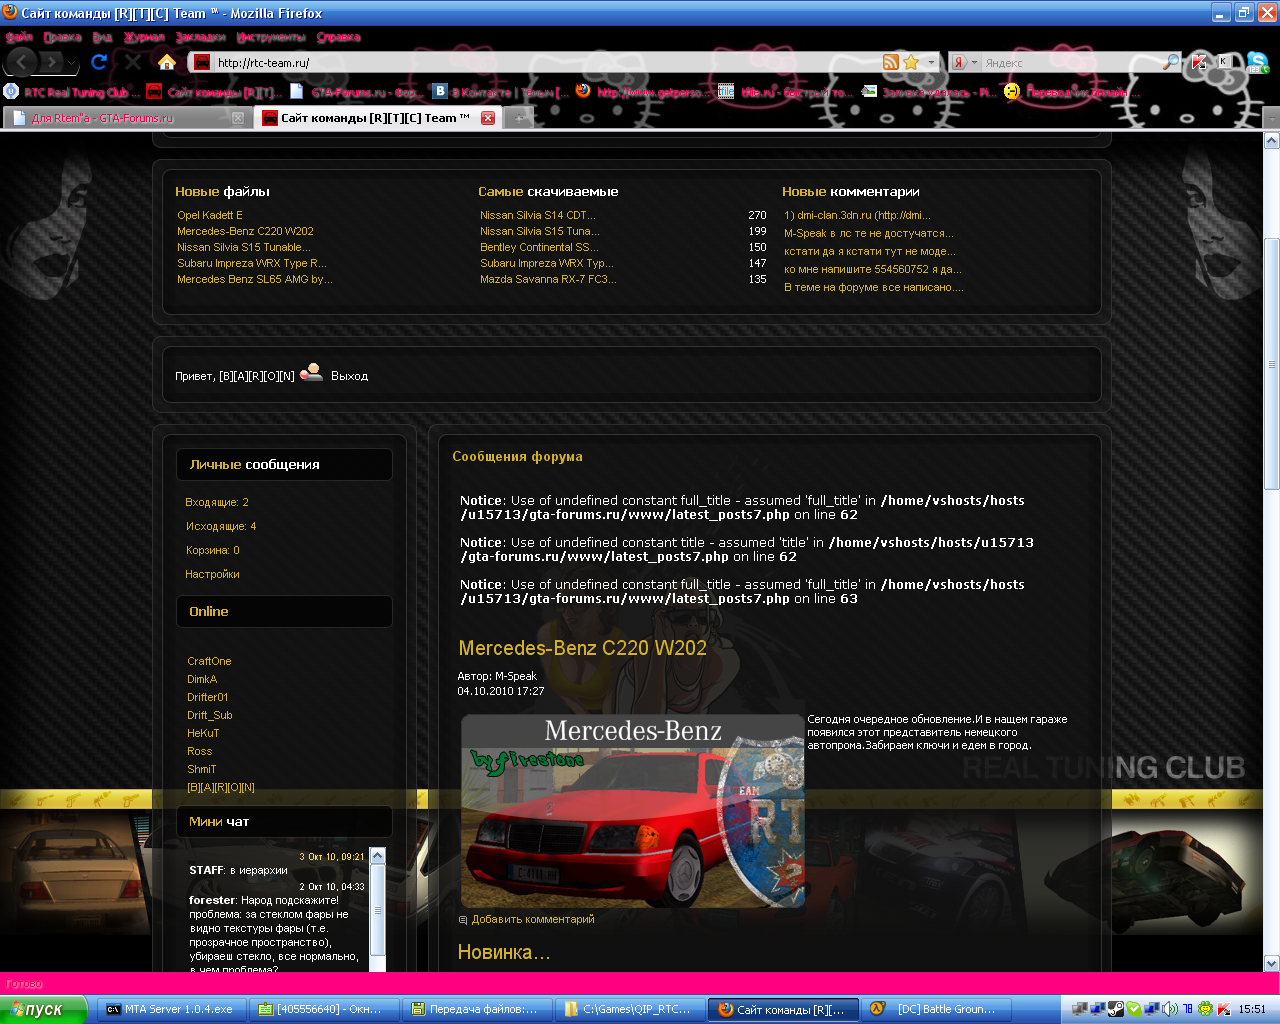The height and width of the screenshot is (1024, 1280).
Task: Open the back/forward history dropdown arrow
Action: point(73,63)
